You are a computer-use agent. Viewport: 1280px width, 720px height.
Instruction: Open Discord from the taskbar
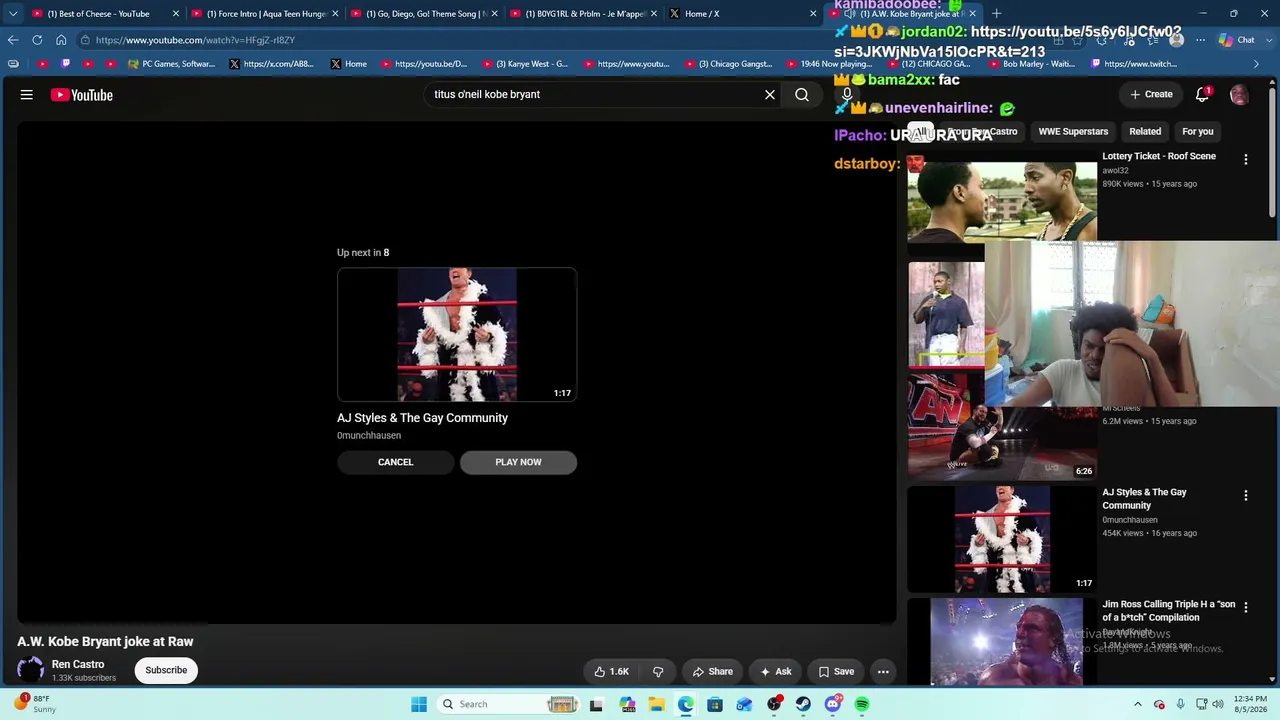(833, 704)
